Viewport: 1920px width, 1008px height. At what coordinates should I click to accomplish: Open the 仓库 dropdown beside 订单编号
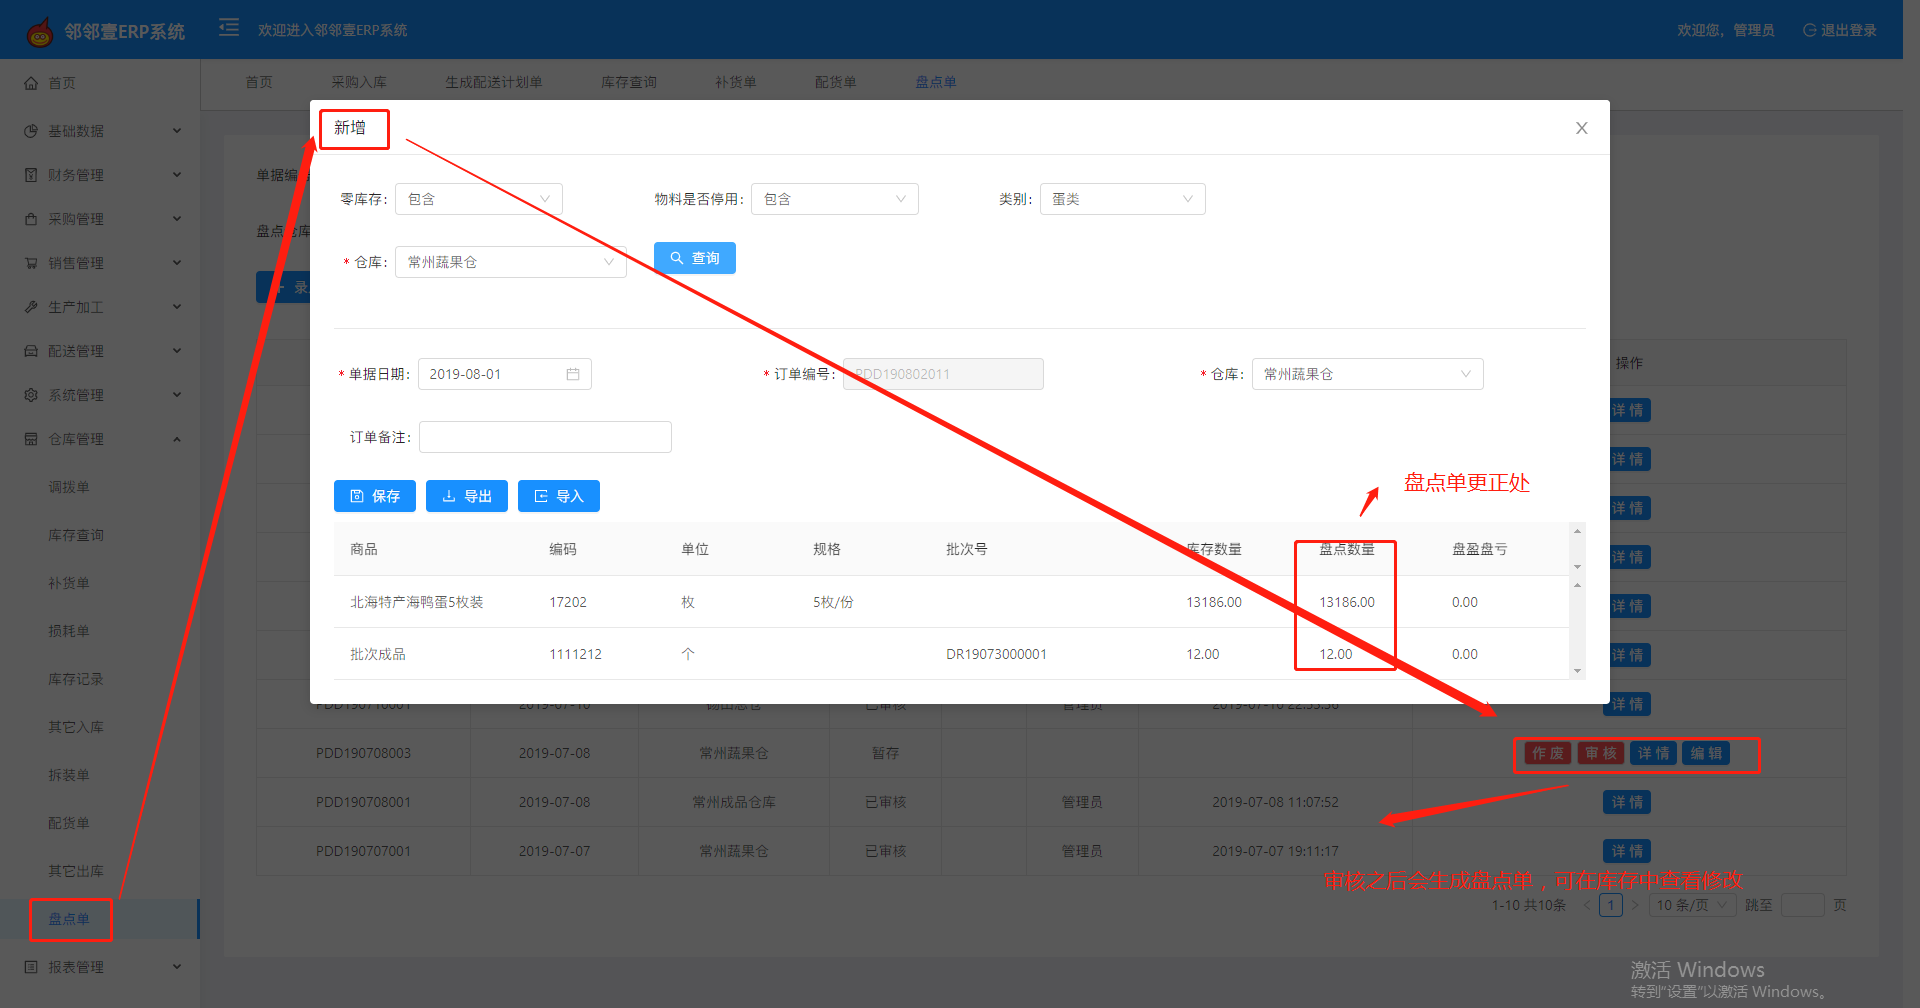1368,374
